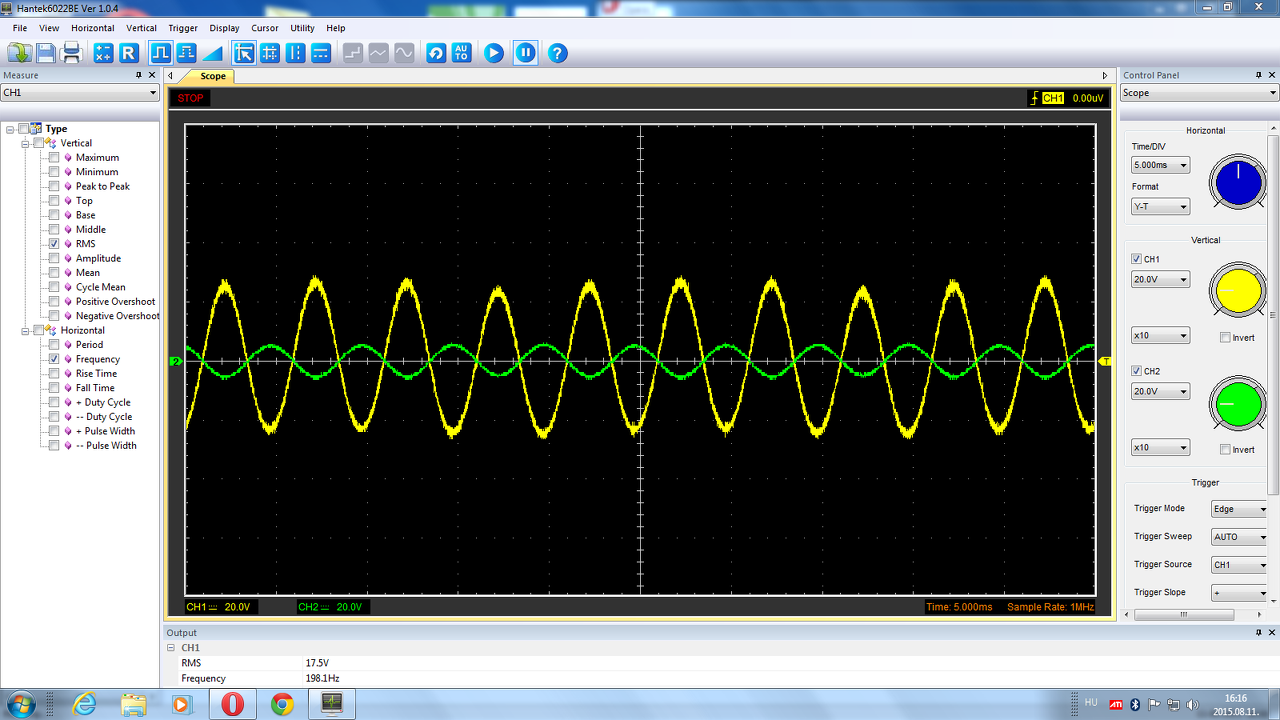The height and width of the screenshot is (720, 1280).
Task: Click the Control Panel vertical scrollbar
Action: (1275, 315)
